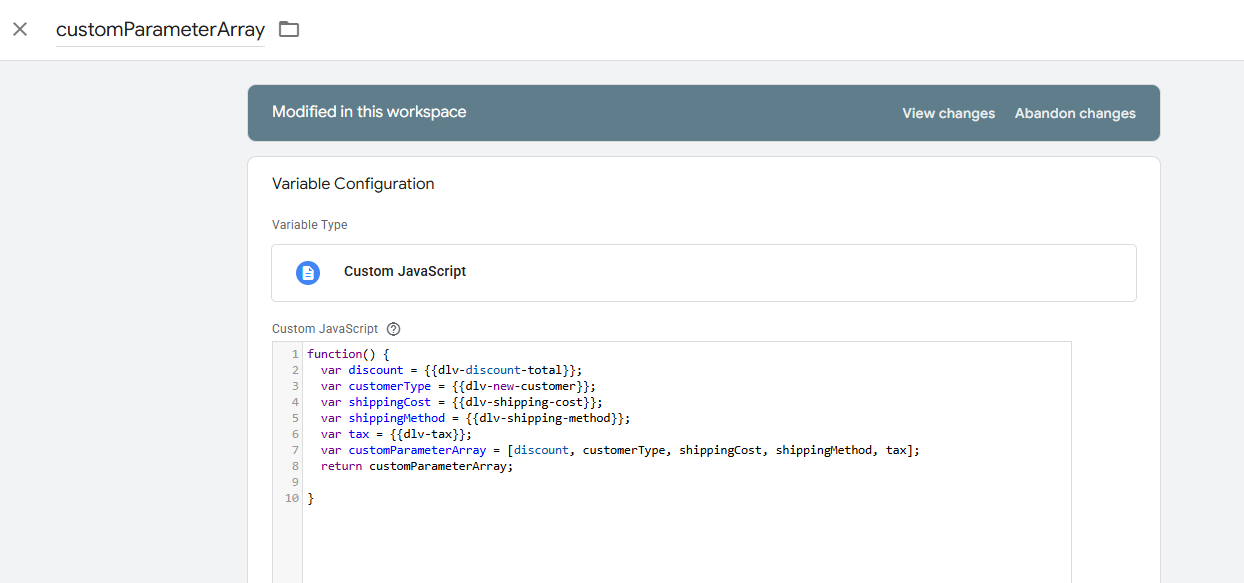This screenshot has height=583, width=1244.
Task: Click the blue Custom JavaScript document icon
Action: [308, 272]
